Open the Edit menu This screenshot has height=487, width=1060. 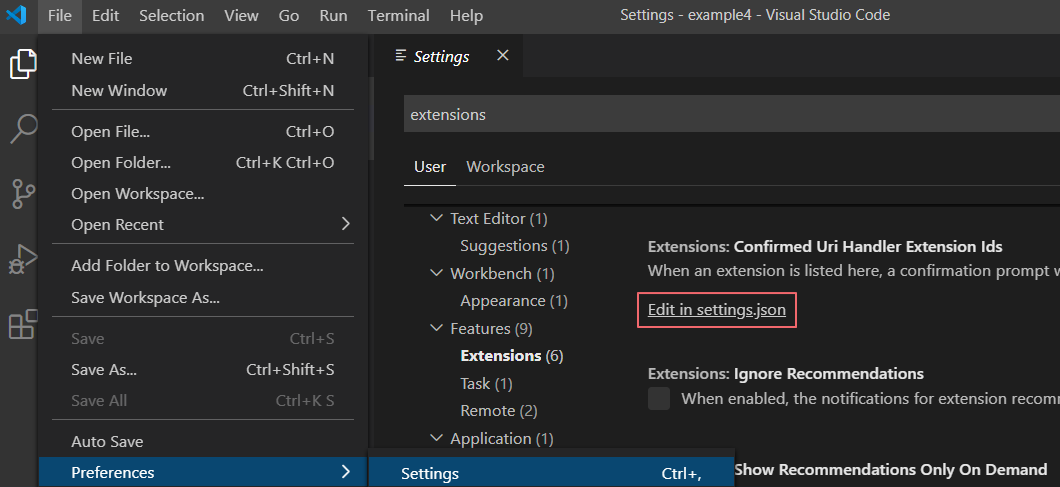pyautogui.click(x=105, y=16)
